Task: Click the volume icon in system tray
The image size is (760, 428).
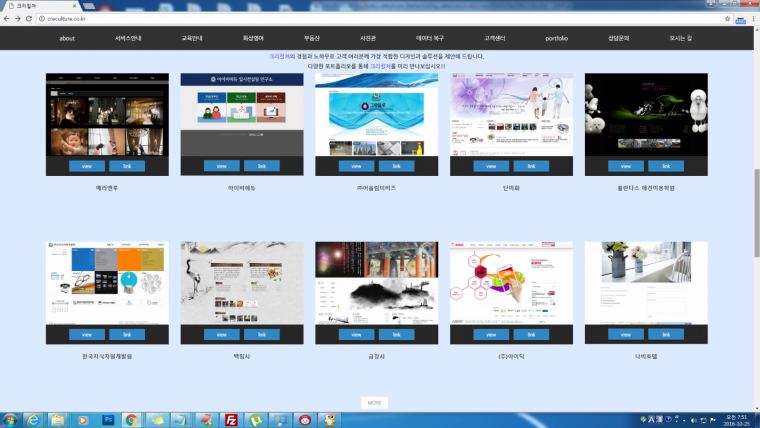Action: tap(693, 420)
